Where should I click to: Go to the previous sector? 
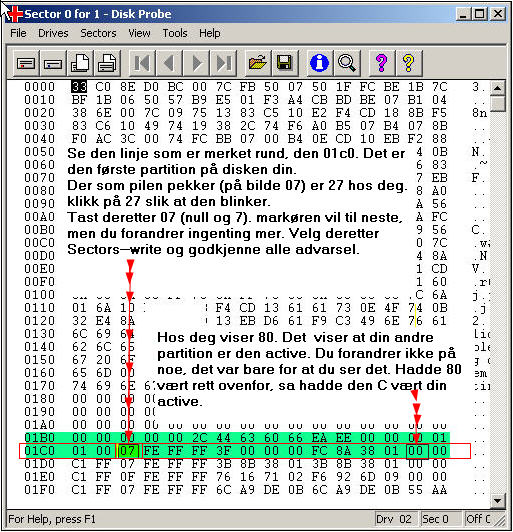click(169, 63)
